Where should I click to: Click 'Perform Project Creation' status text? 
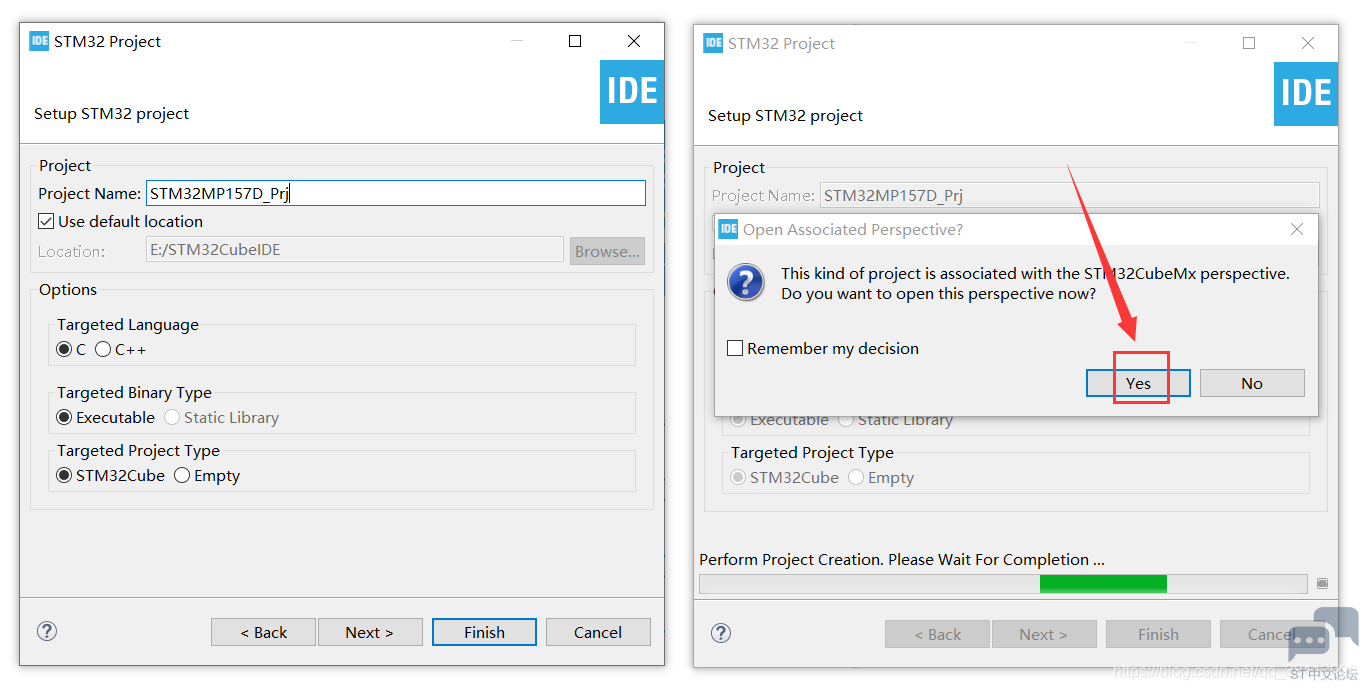pos(902,559)
